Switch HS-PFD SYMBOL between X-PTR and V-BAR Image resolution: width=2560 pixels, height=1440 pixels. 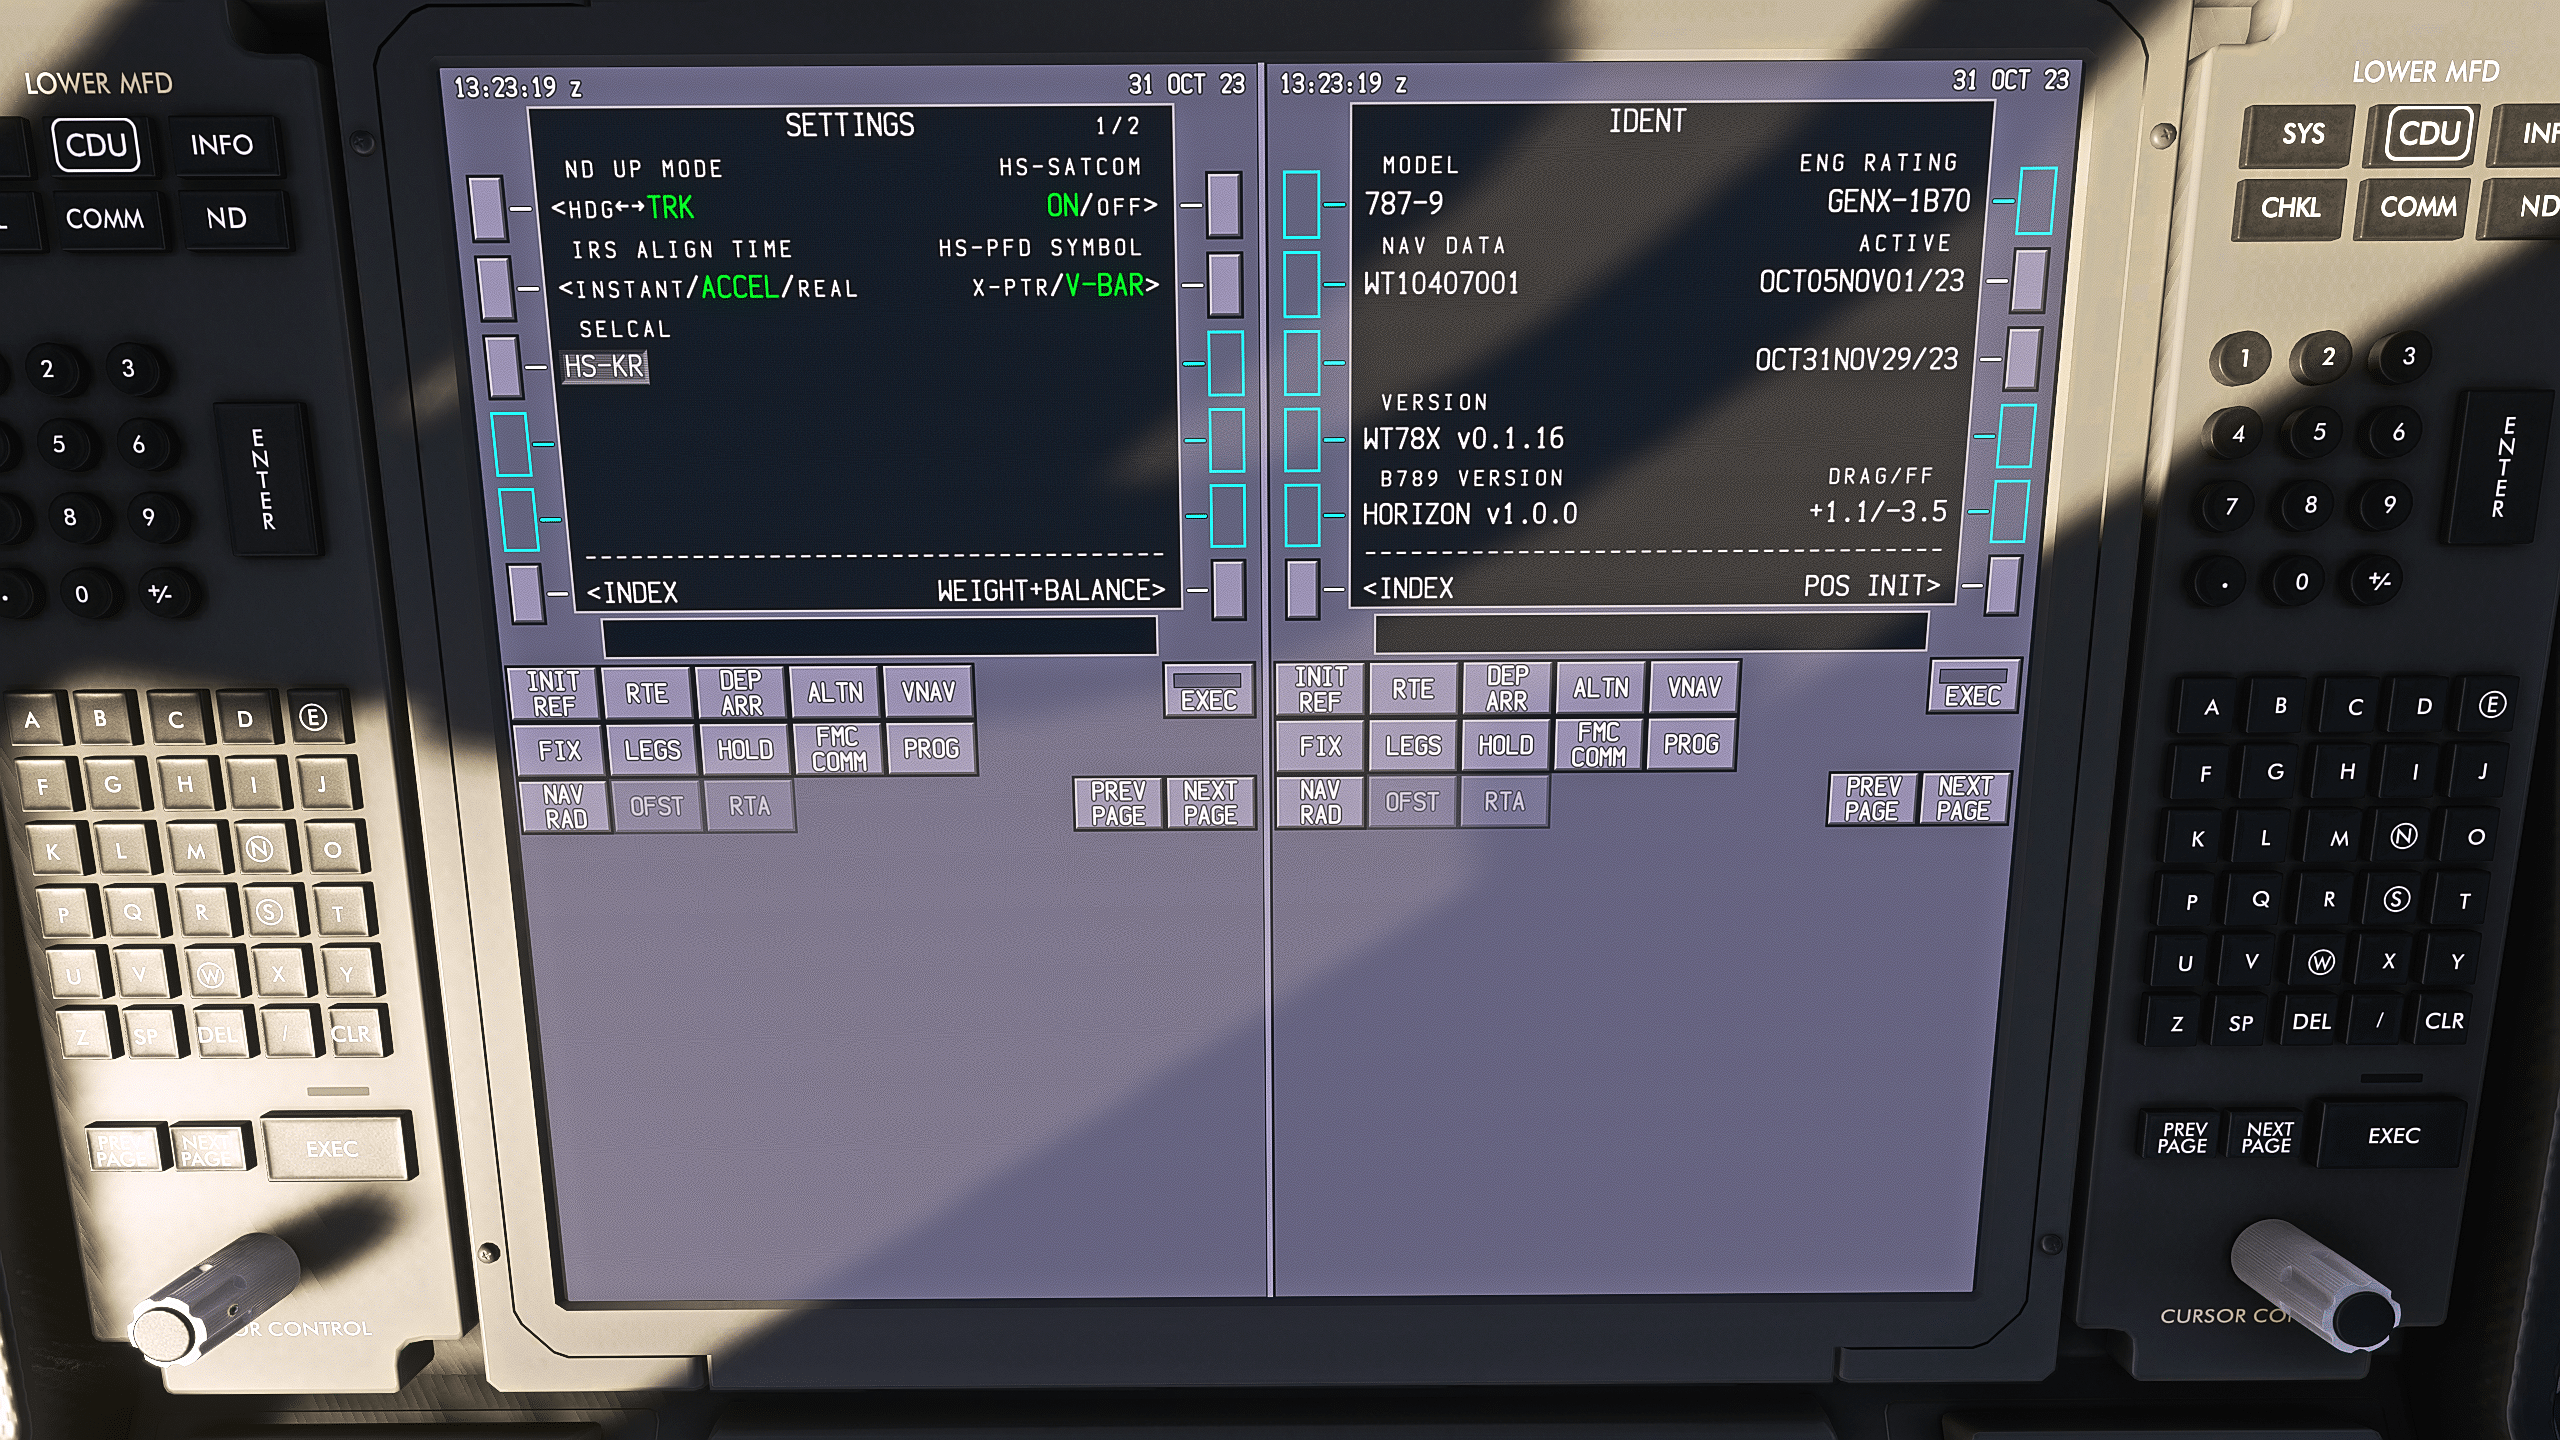(1224, 285)
